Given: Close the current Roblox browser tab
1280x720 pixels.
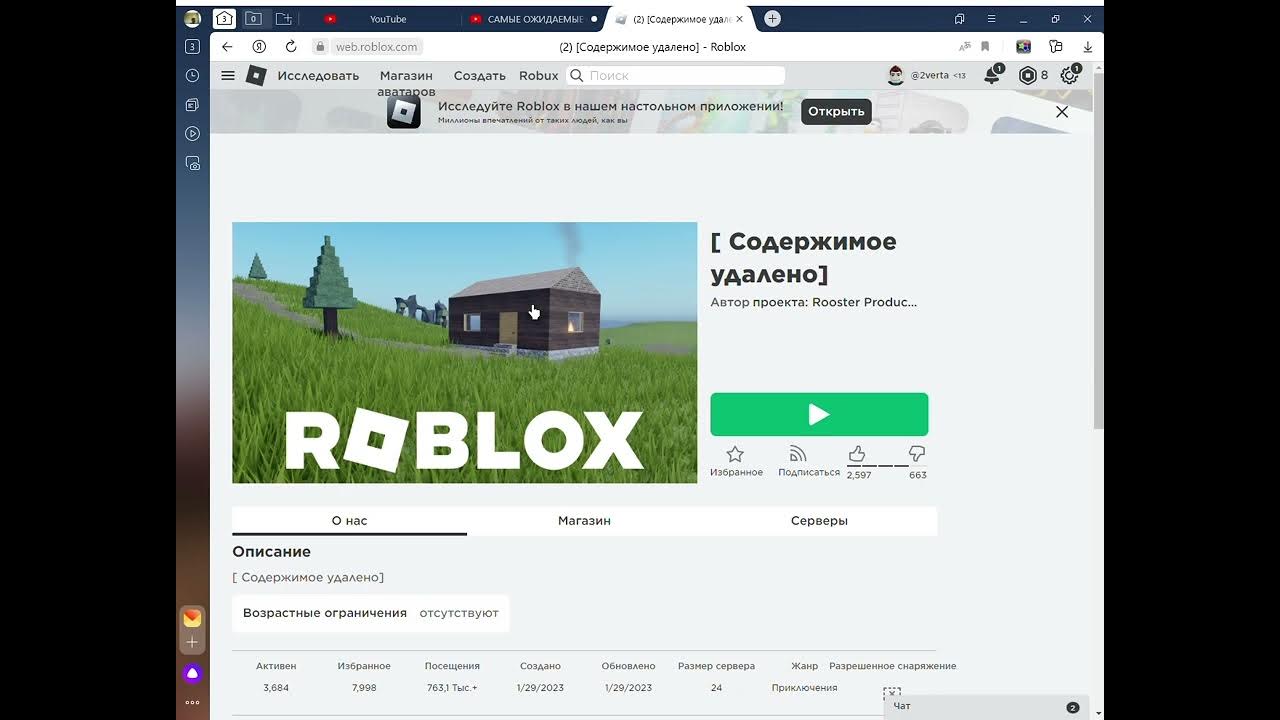Looking at the screenshot, I should click(x=739, y=19).
